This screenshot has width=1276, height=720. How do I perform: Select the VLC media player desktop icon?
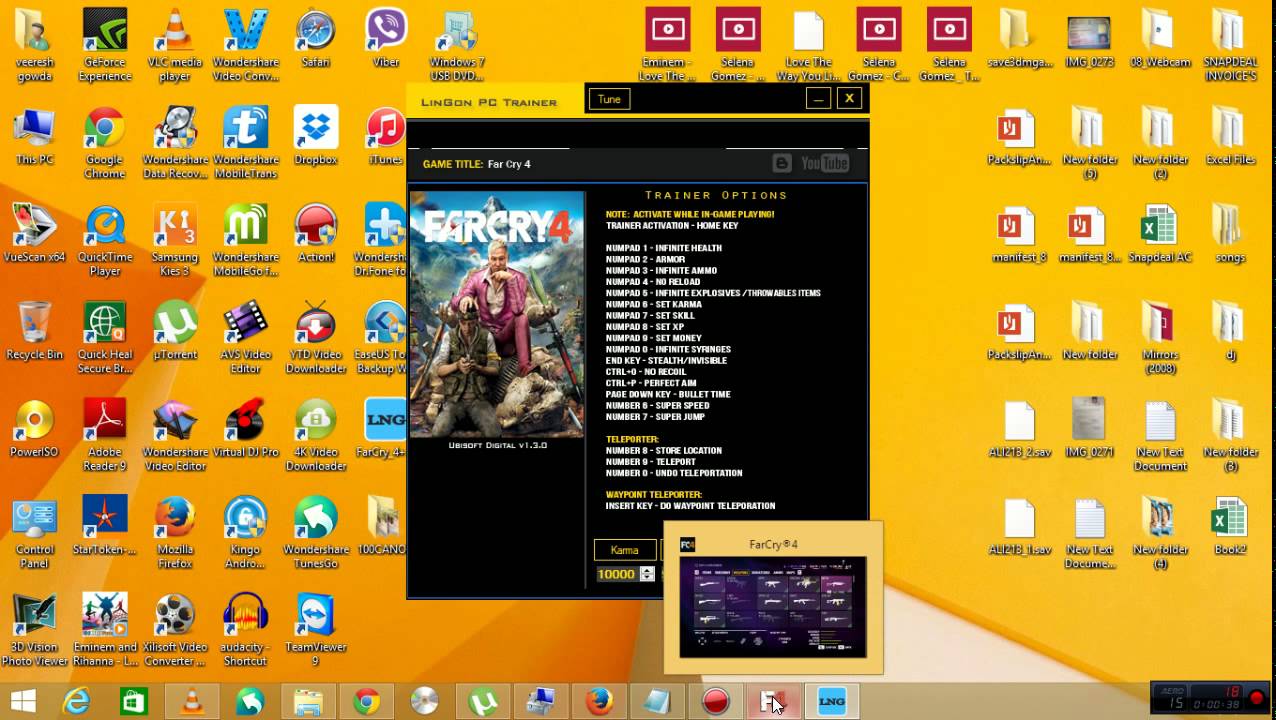coord(175,45)
